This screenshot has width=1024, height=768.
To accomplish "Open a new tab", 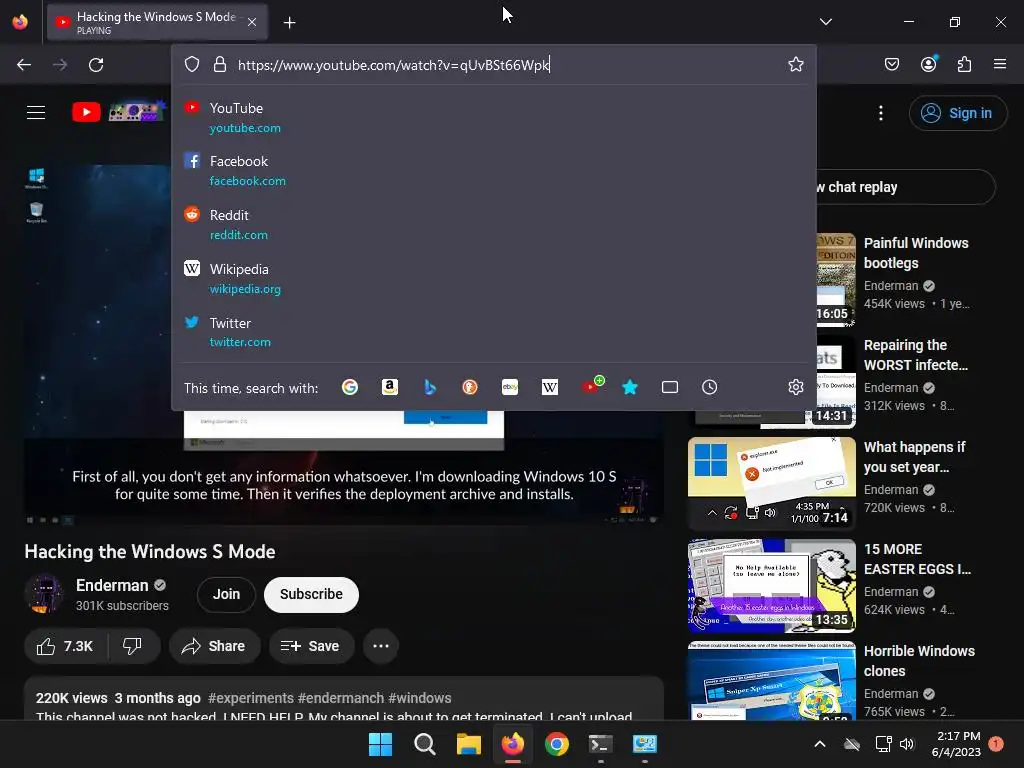I will [289, 23].
